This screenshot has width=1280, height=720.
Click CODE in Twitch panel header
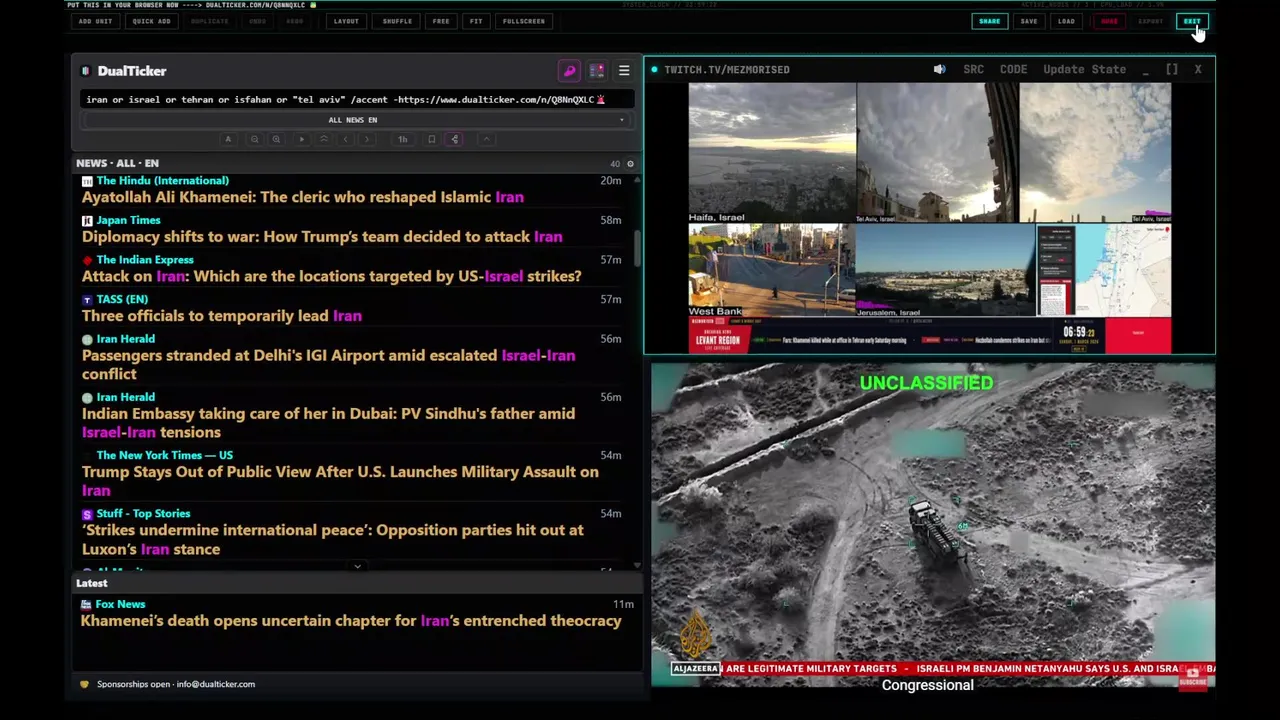(x=1013, y=69)
